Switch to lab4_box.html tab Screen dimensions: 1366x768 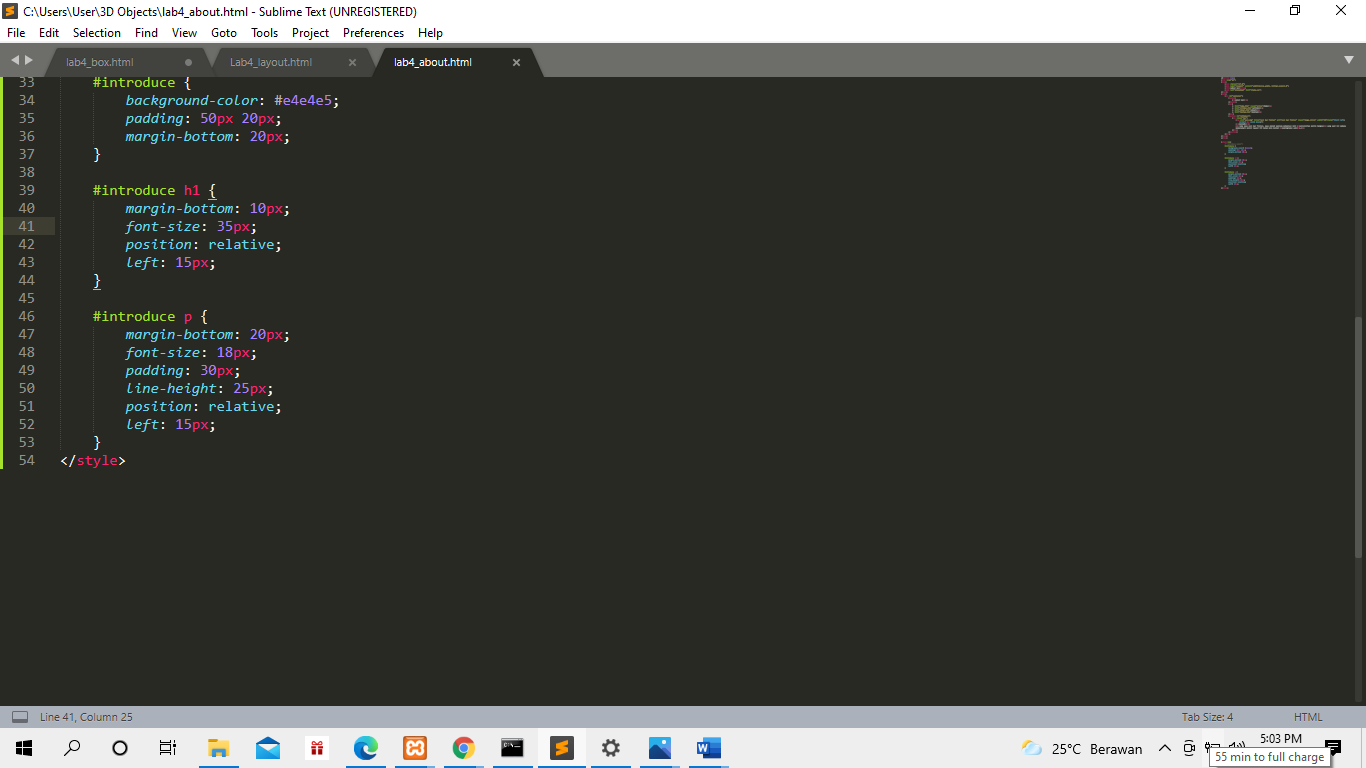[x=100, y=62]
